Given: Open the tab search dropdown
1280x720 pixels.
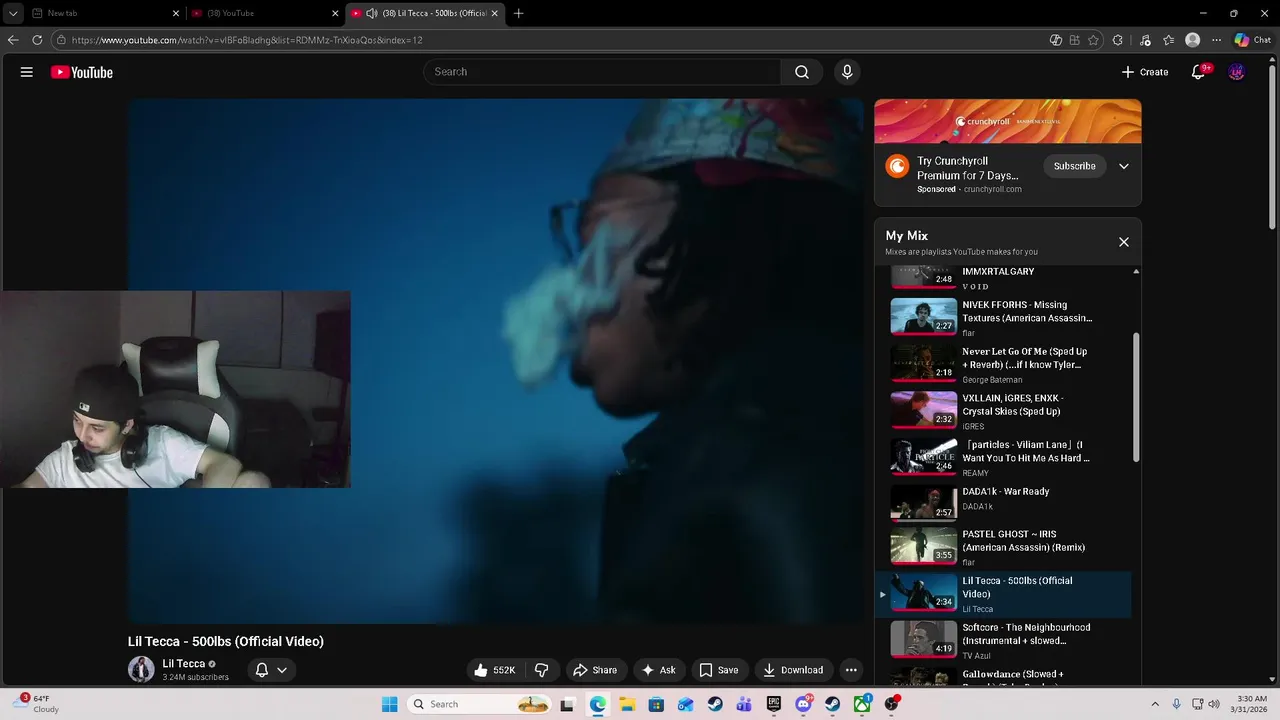Looking at the screenshot, I should [x=13, y=13].
